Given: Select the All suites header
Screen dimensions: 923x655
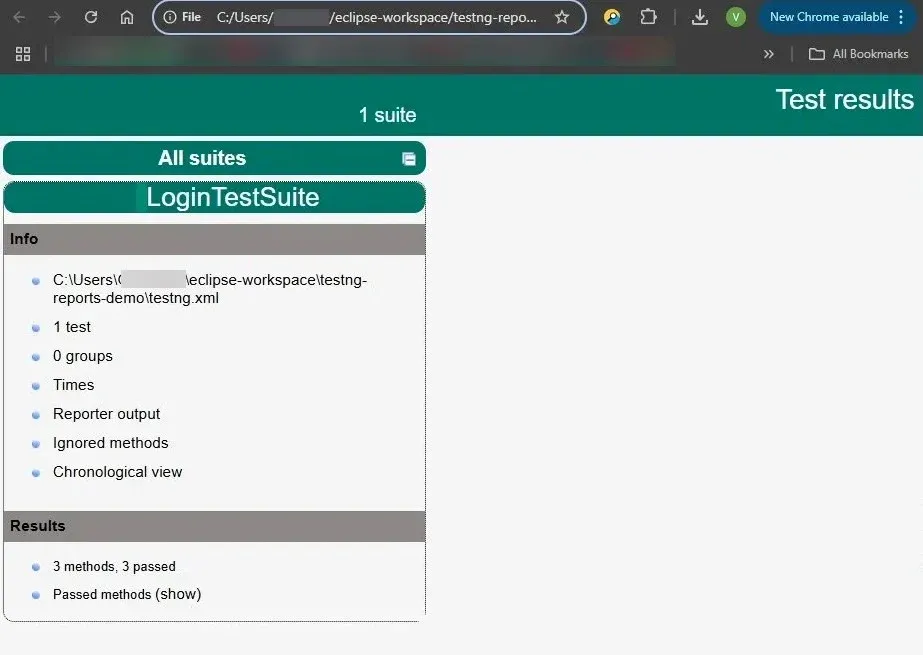Looking at the screenshot, I should pyautogui.click(x=214, y=158).
